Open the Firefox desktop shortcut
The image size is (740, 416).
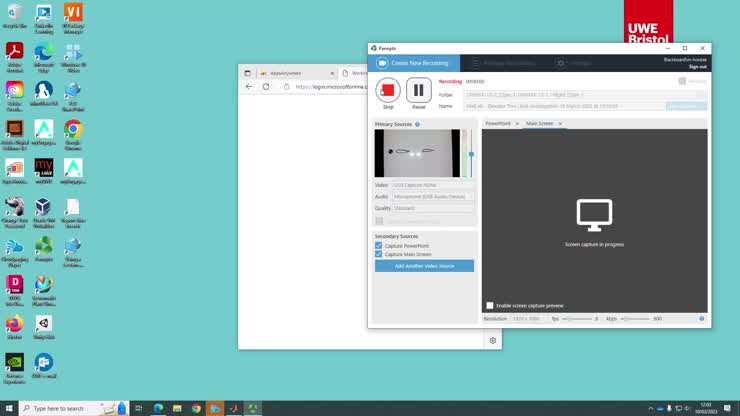click(x=15, y=327)
